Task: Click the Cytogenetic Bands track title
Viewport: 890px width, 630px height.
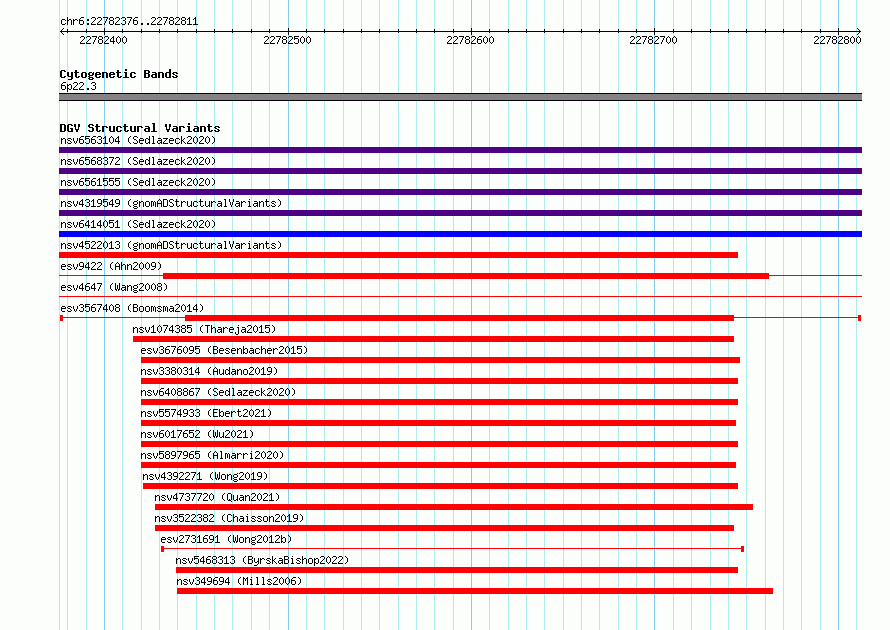Action: pos(119,74)
